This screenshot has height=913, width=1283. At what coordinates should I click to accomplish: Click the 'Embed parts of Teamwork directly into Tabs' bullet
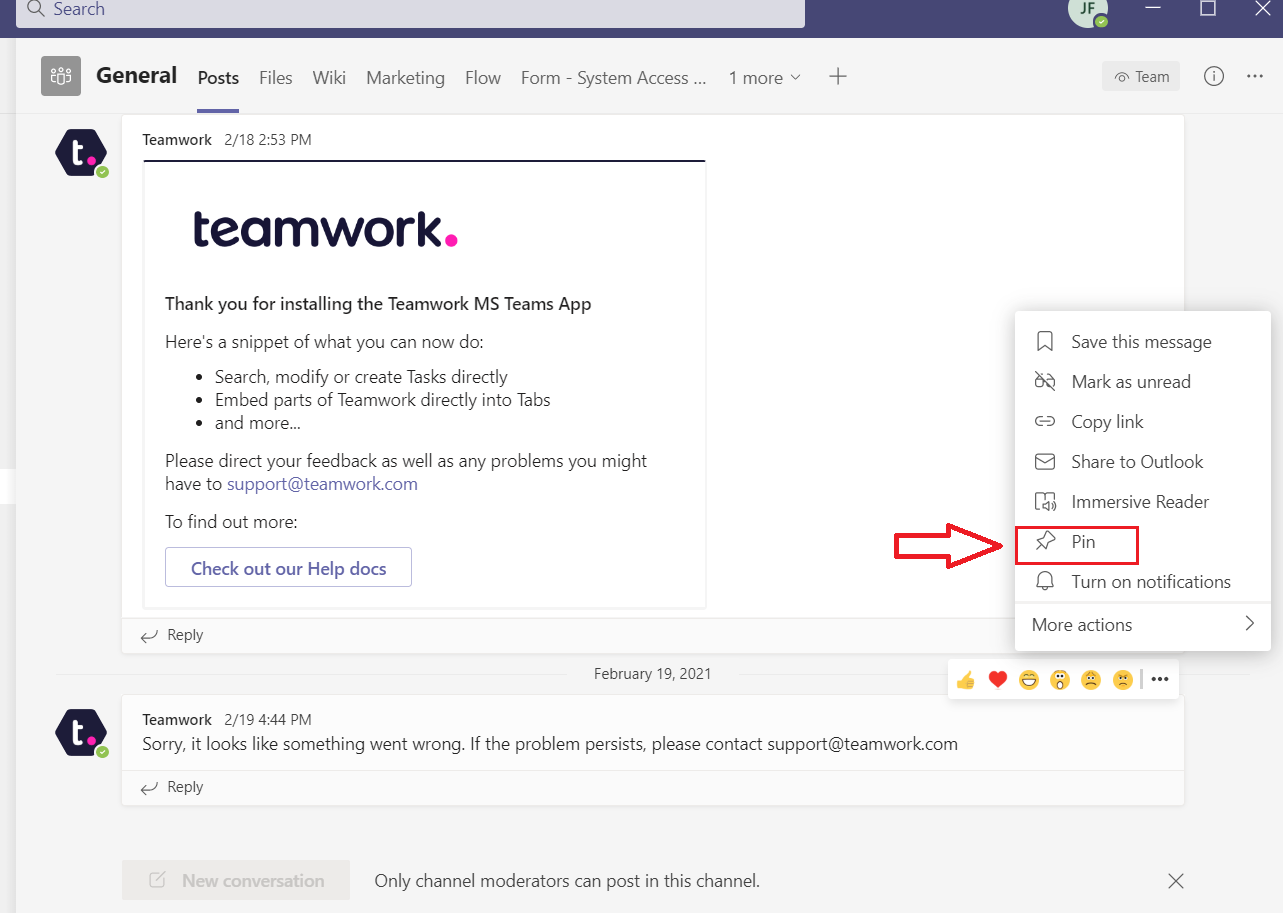click(x=383, y=400)
